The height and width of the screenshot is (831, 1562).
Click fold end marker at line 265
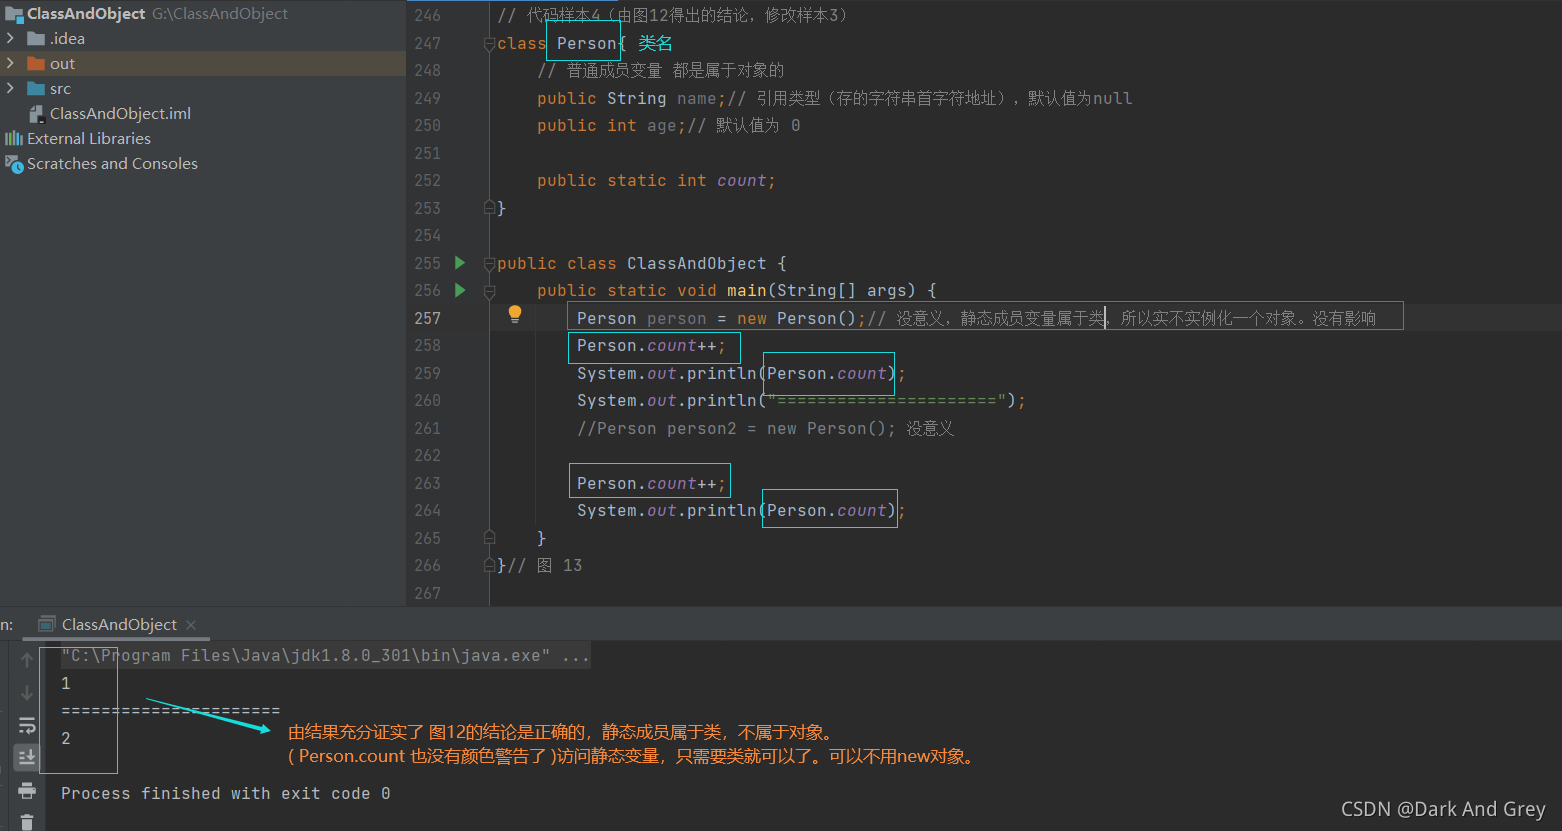(x=489, y=538)
